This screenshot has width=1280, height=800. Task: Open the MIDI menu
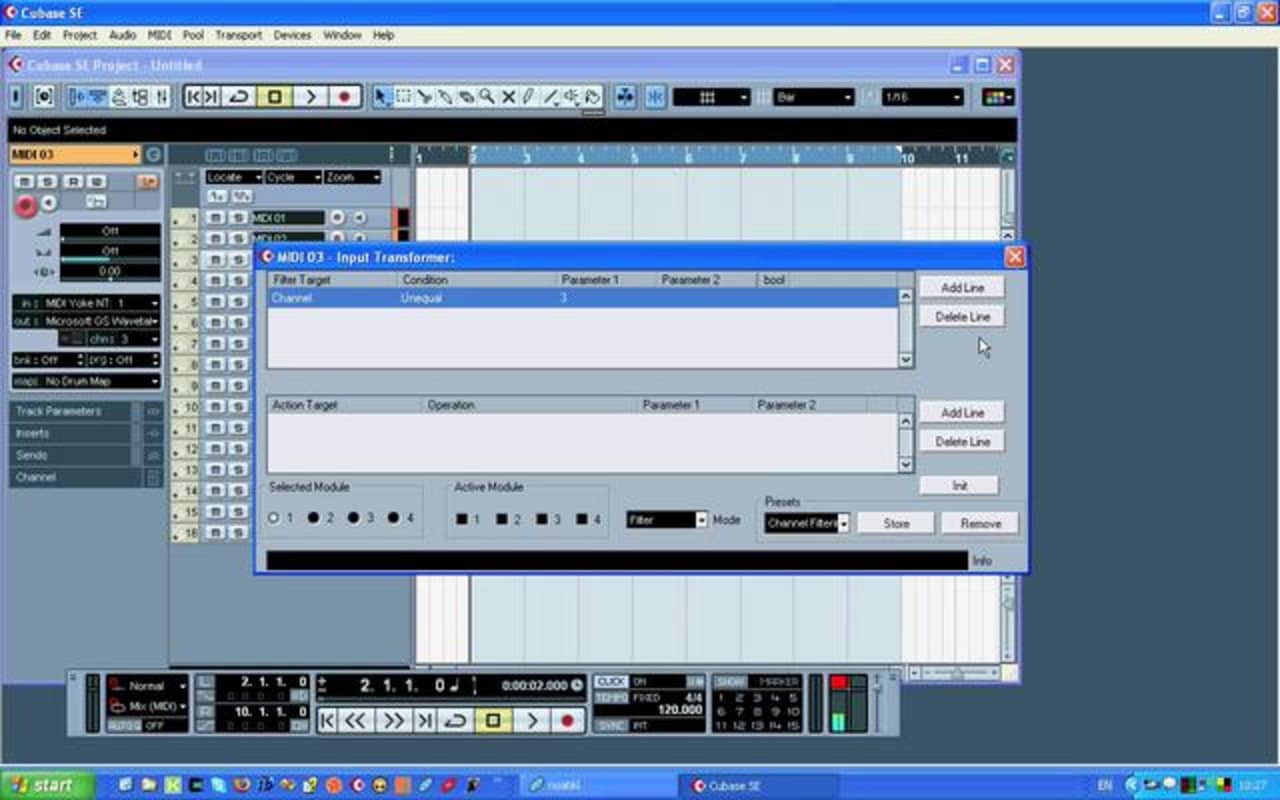click(160, 35)
